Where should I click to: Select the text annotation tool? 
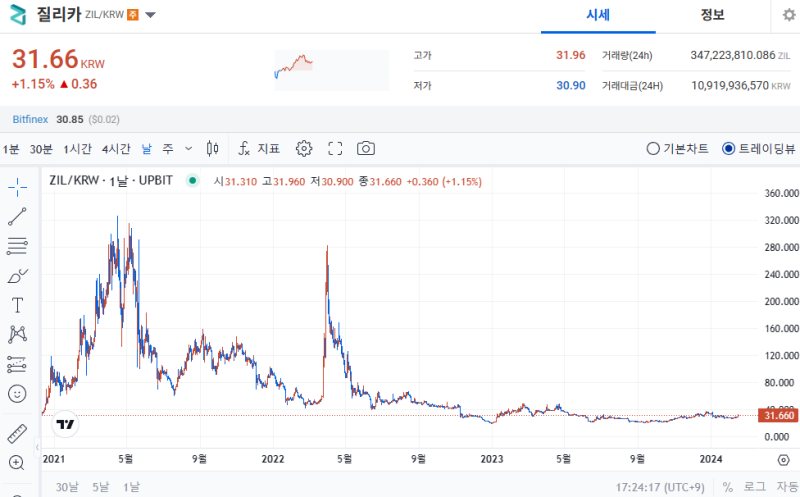click(x=17, y=305)
